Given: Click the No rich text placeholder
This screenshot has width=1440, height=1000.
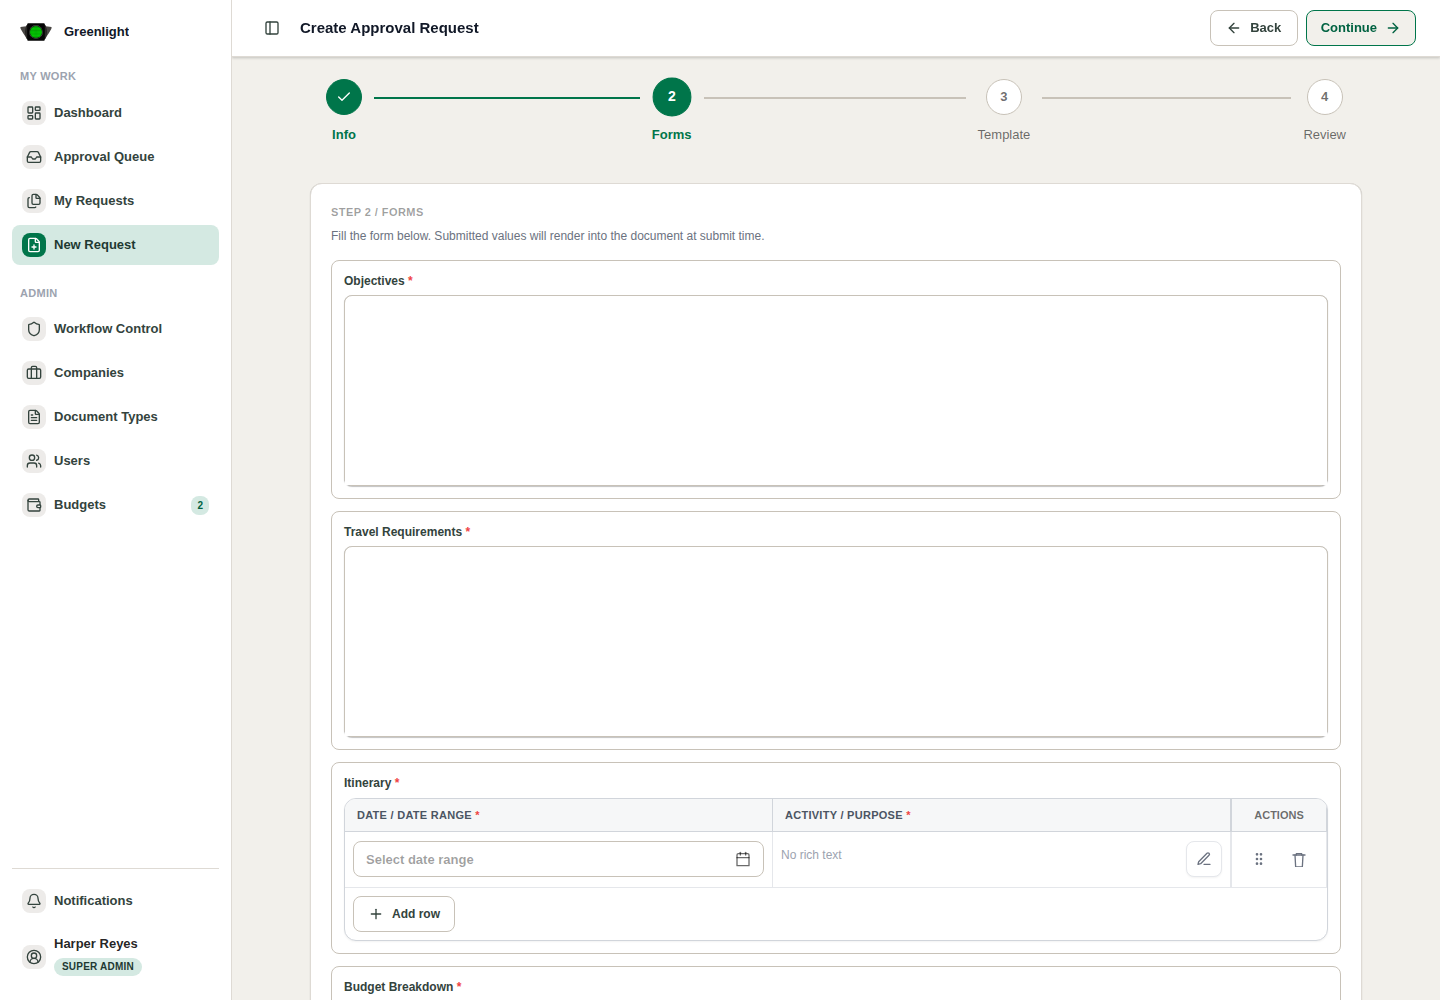Looking at the screenshot, I should click(x=811, y=855).
